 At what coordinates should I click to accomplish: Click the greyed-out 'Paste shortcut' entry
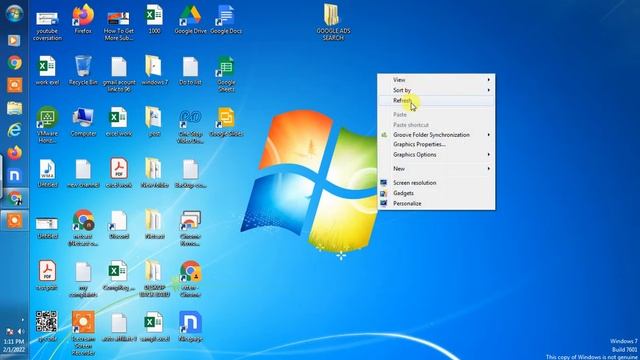pos(436,124)
